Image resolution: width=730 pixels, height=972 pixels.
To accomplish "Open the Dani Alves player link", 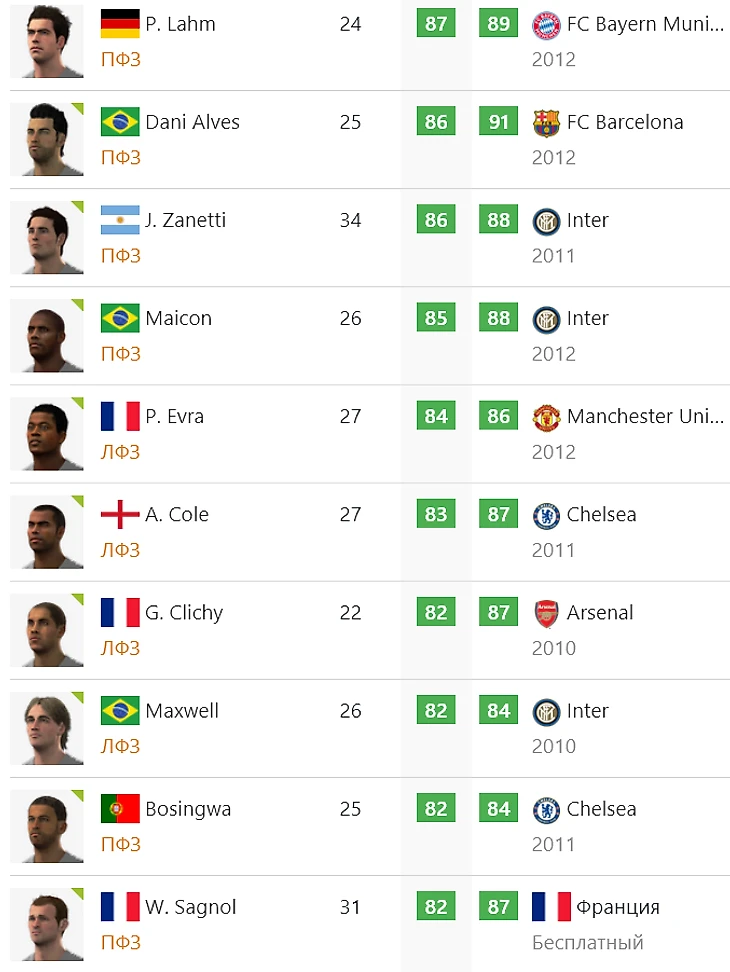I will click(x=192, y=122).
